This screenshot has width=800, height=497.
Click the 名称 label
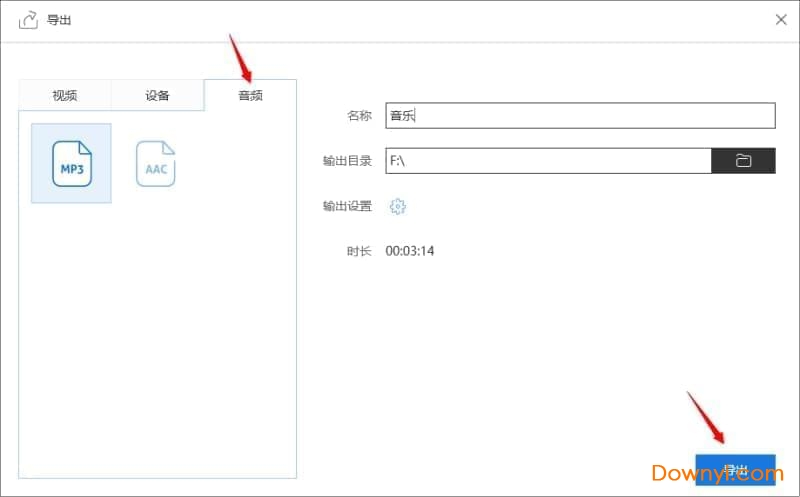359,116
